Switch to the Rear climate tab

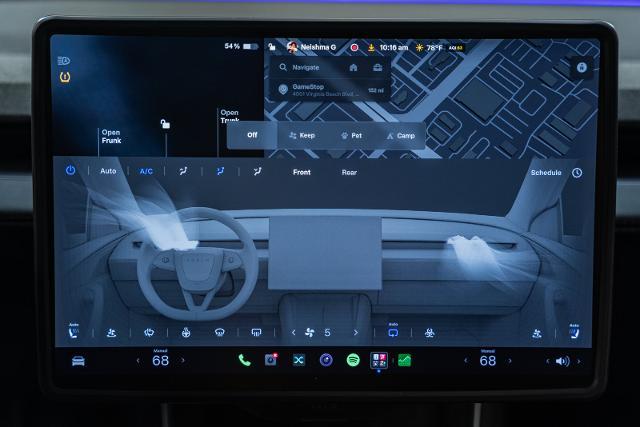[x=349, y=173]
